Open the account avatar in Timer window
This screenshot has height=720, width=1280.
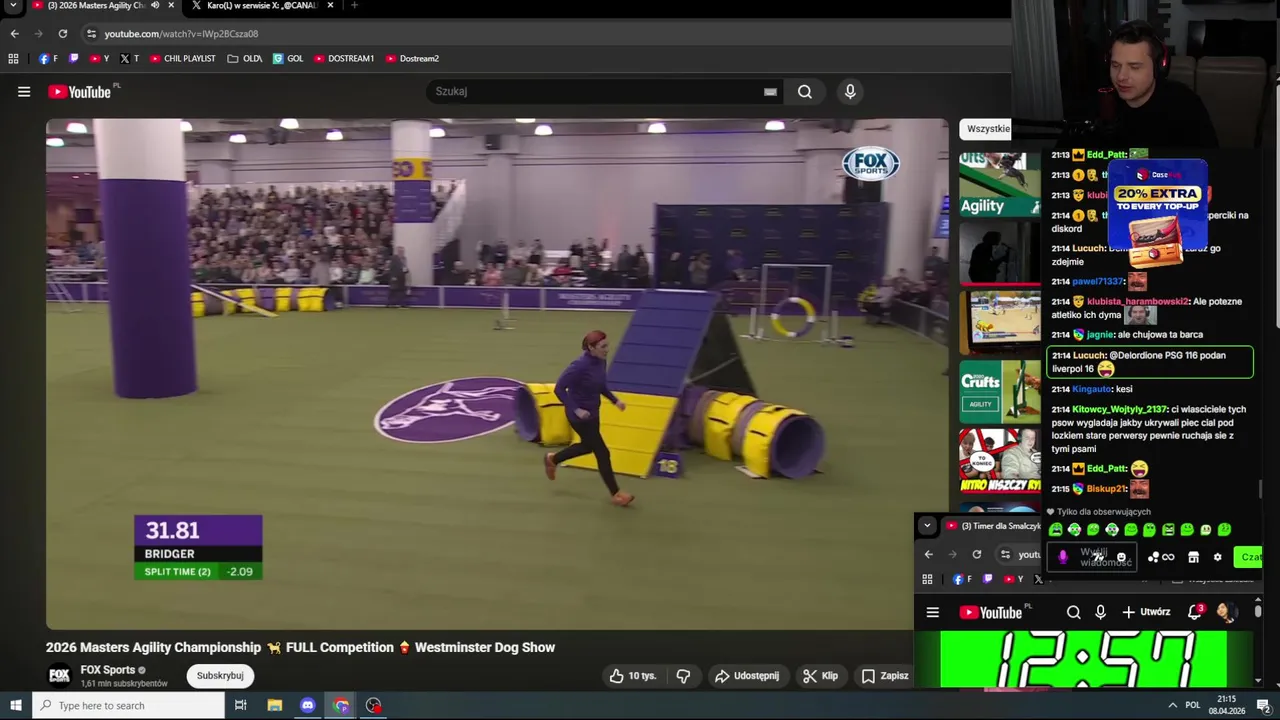1226,612
